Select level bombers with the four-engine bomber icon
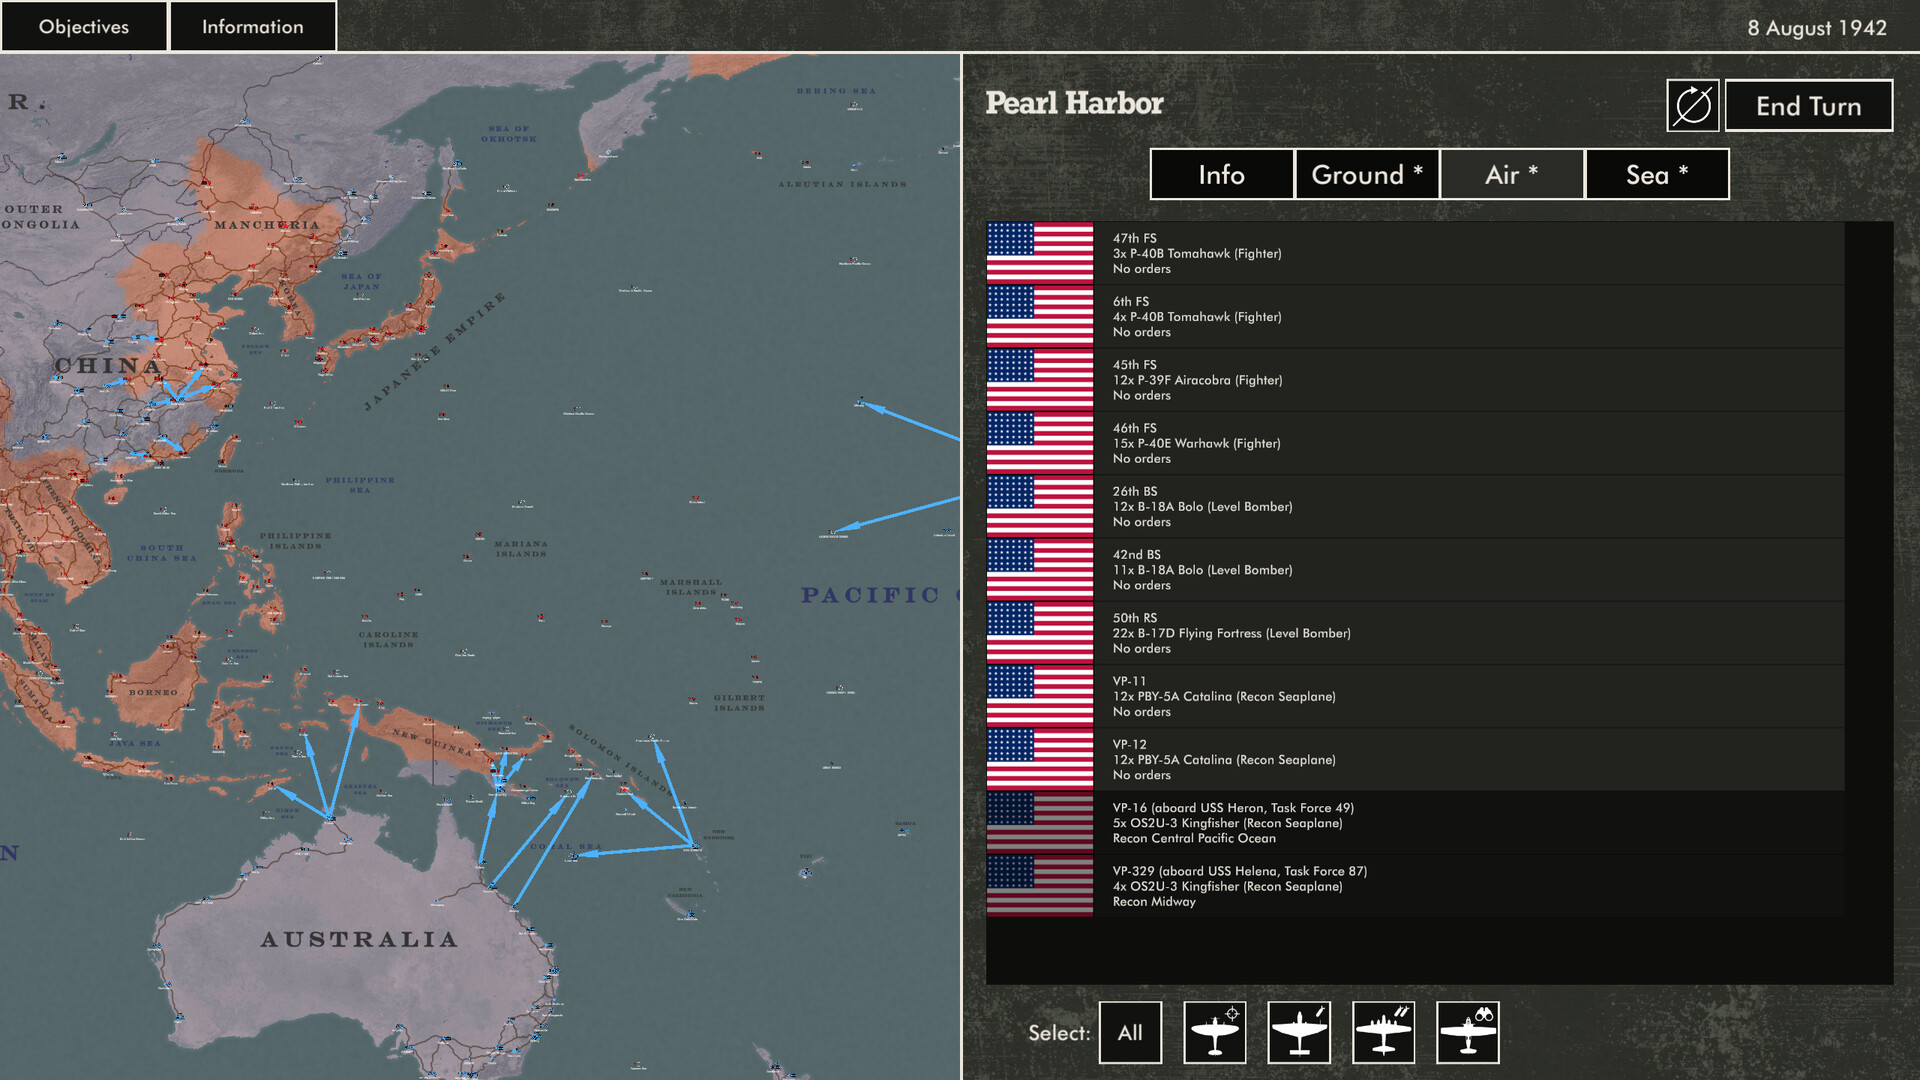Viewport: 1920px width, 1080px height. pos(1384,1032)
